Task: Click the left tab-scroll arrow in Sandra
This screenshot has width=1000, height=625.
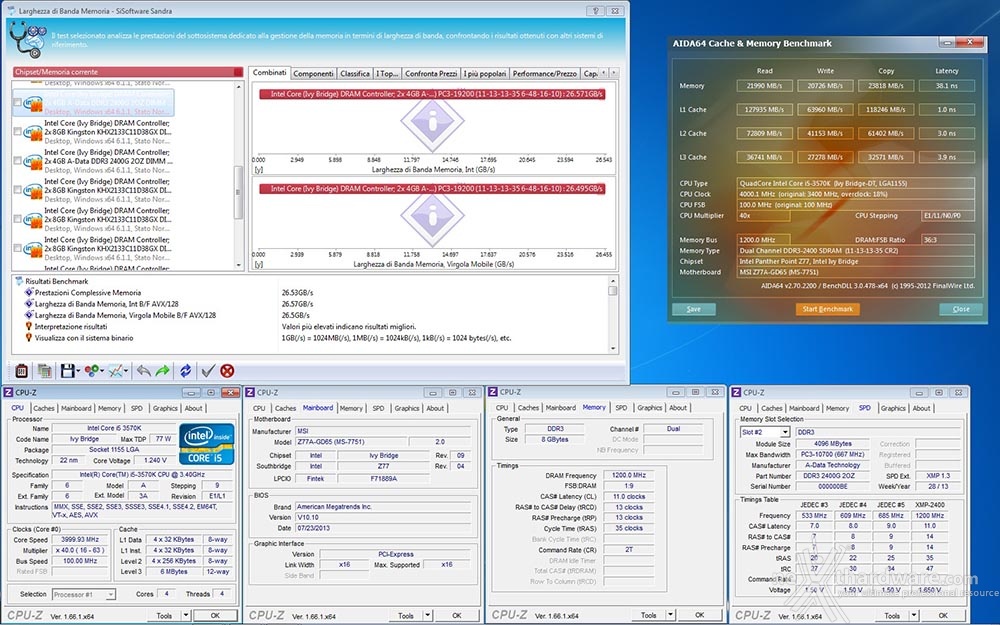Action: (604, 73)
